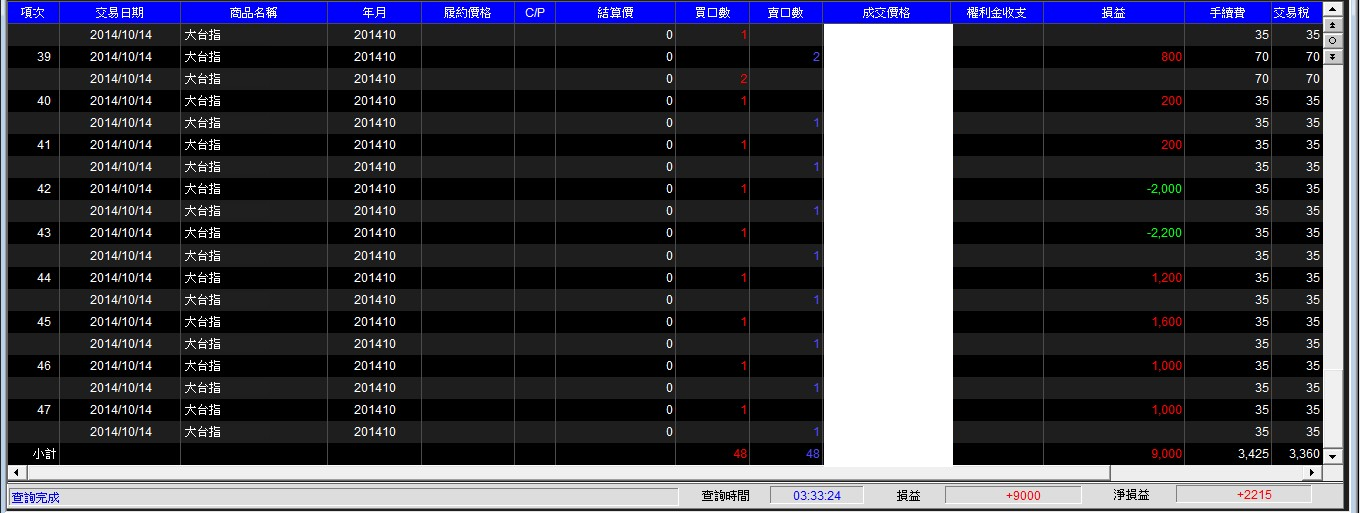Click the 2014/10/14 trade date in row 45
The image size is (1360, 513).
pos(121,322)
